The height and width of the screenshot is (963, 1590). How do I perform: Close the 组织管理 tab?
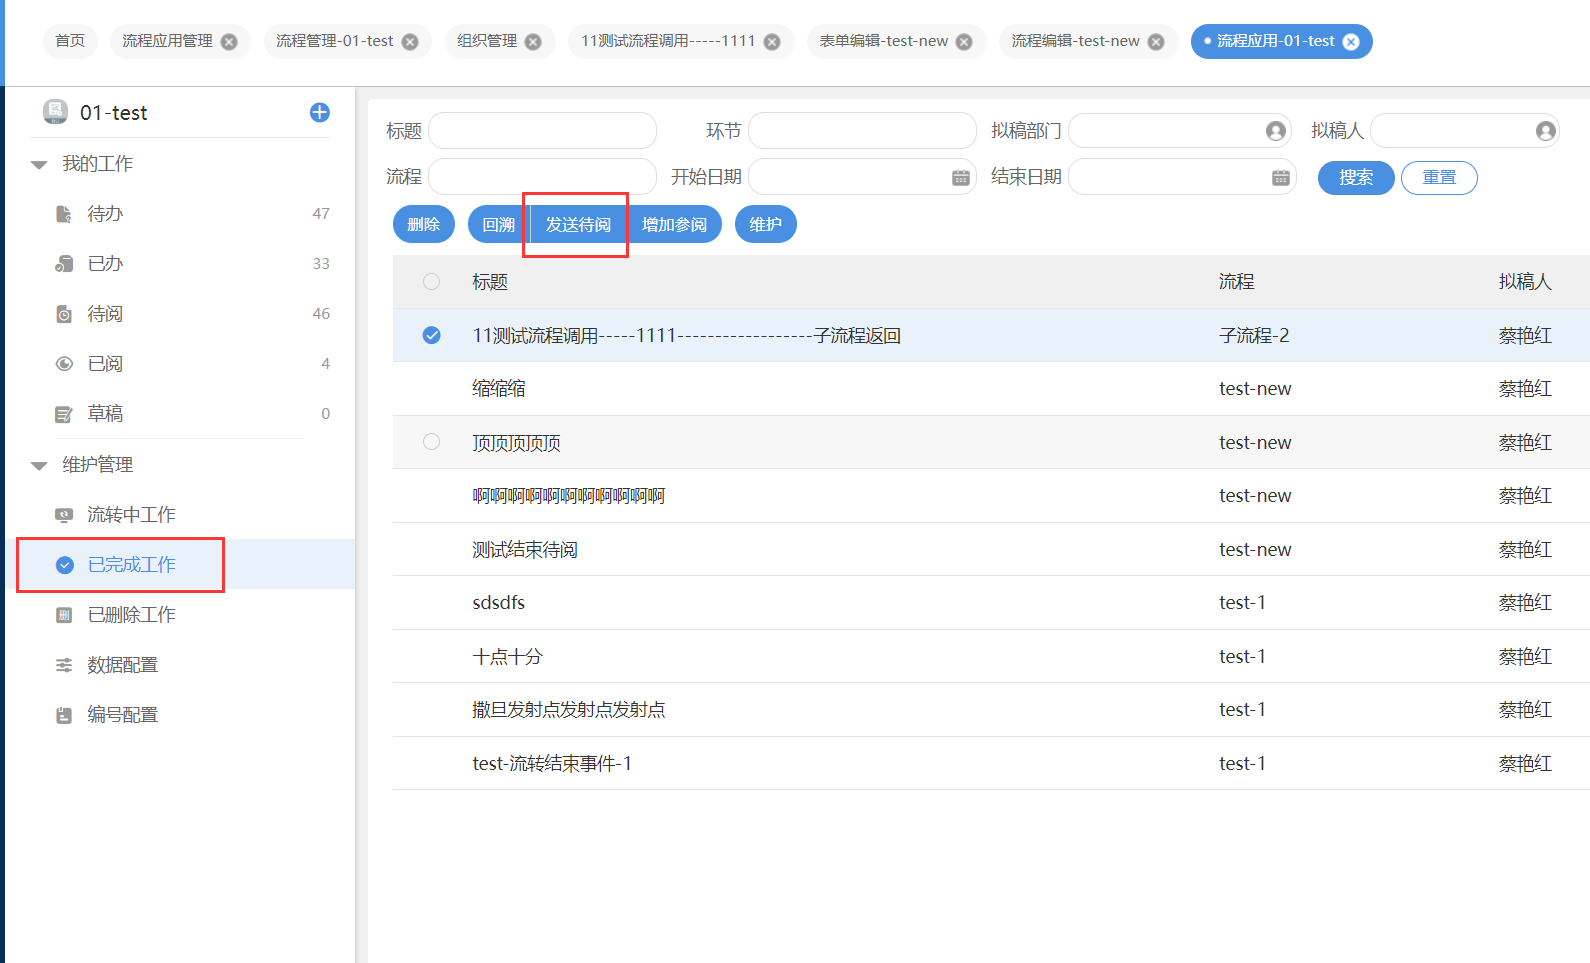point(533,42)
